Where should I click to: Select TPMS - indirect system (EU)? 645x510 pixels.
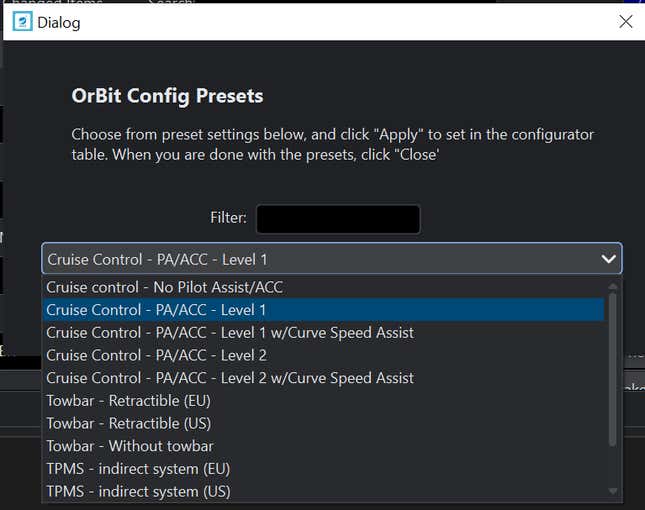[x=138, y=469]
